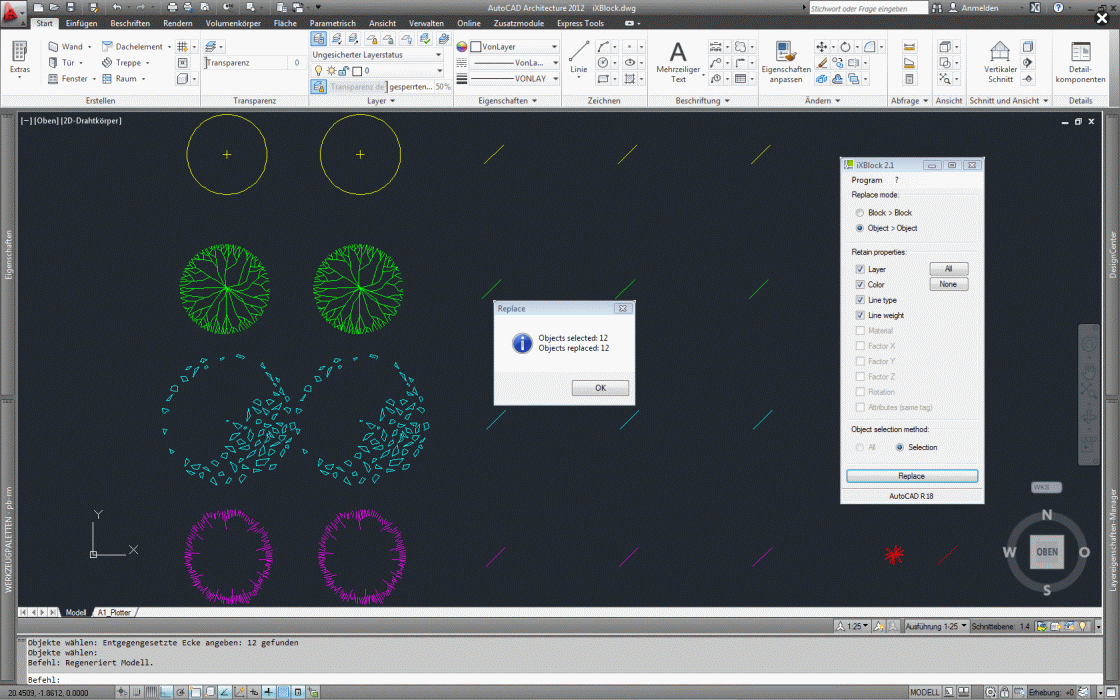Click OK in the Replace dialog

coord(600,388)
